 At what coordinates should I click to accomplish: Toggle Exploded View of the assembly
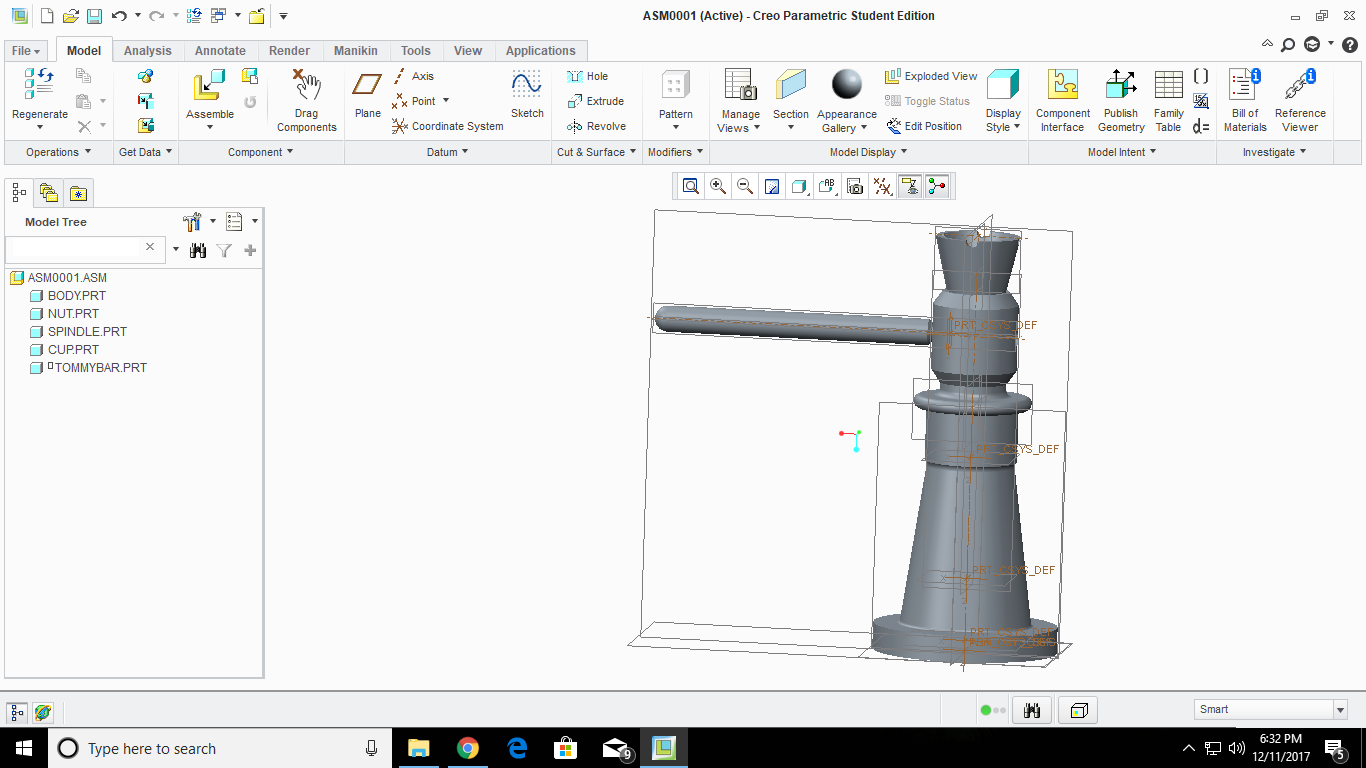pyautogui.click(x=930, y=76)
